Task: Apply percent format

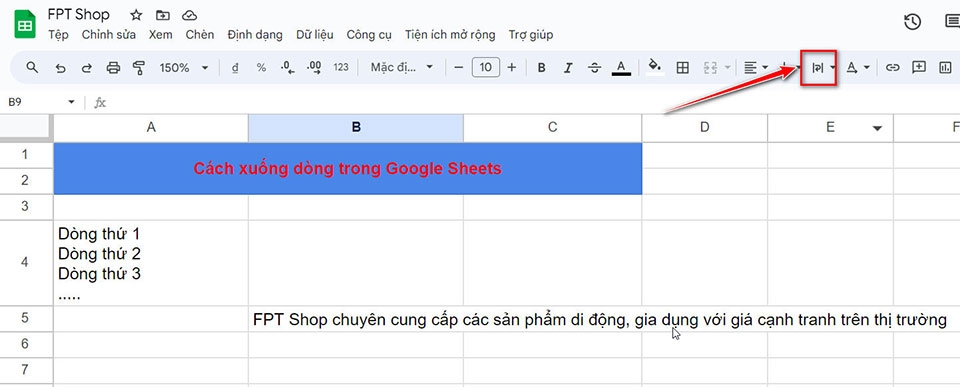Action: [261, 68]
